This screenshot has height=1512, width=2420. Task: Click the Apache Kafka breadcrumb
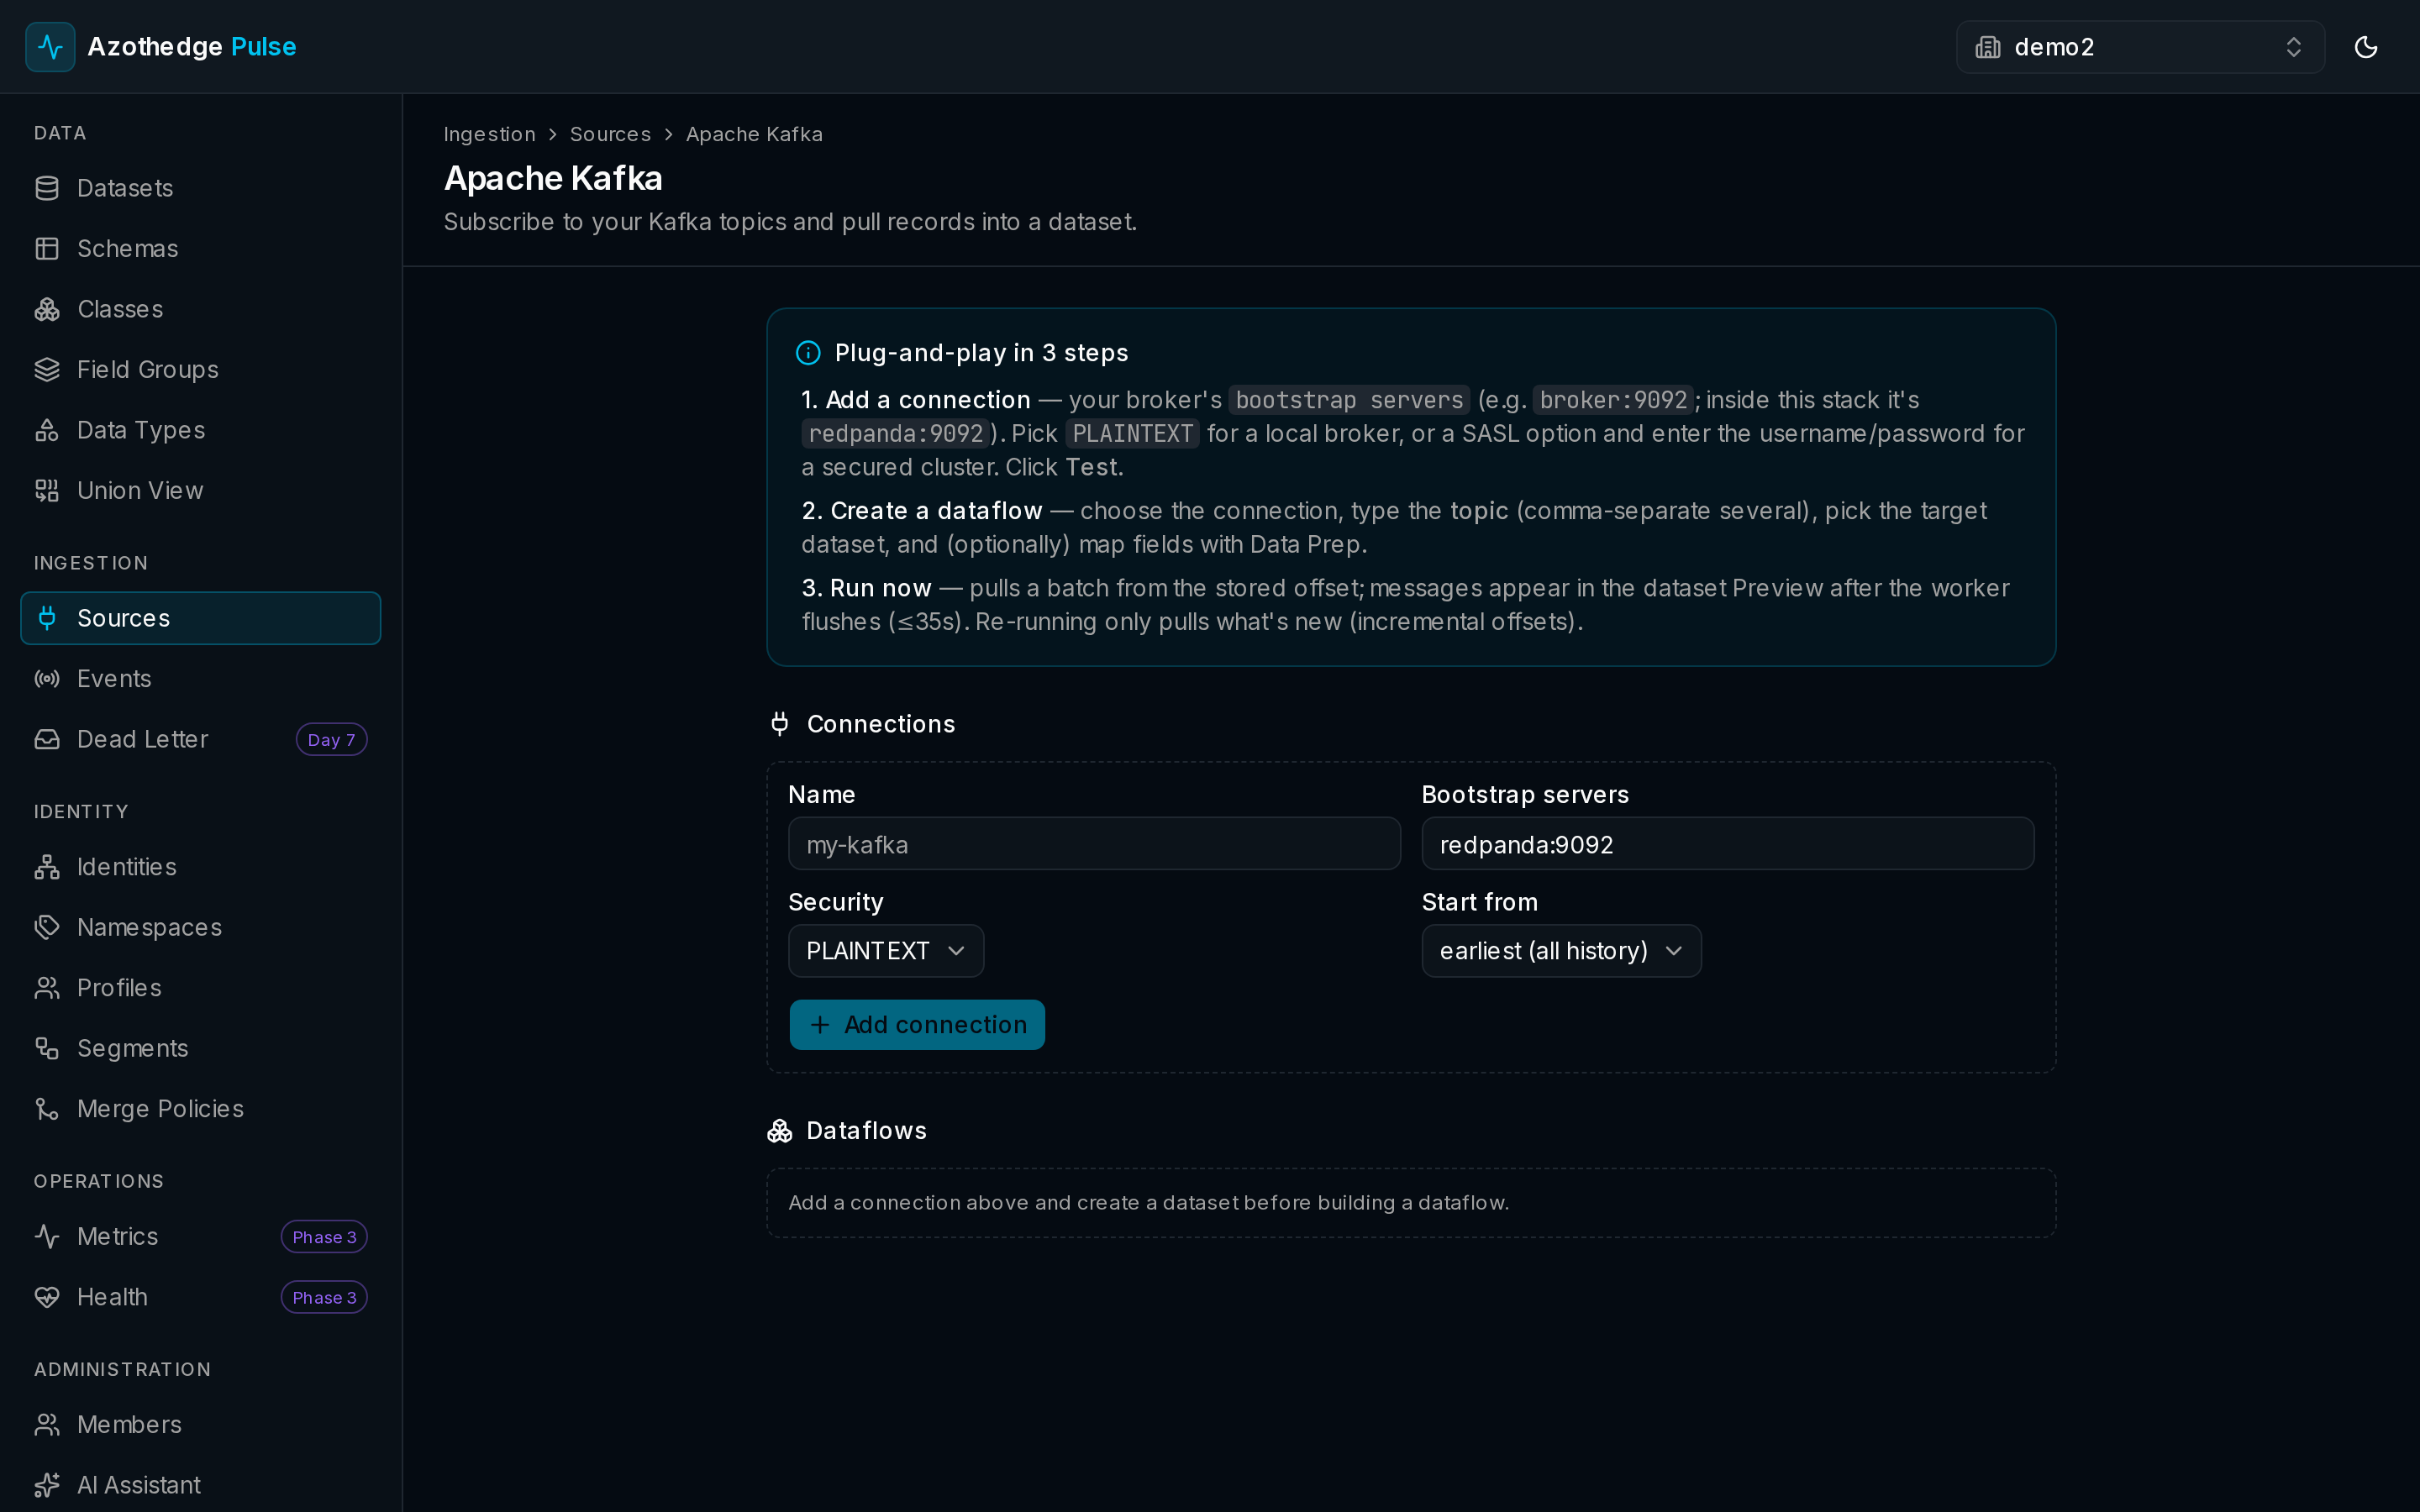[754, 134]
